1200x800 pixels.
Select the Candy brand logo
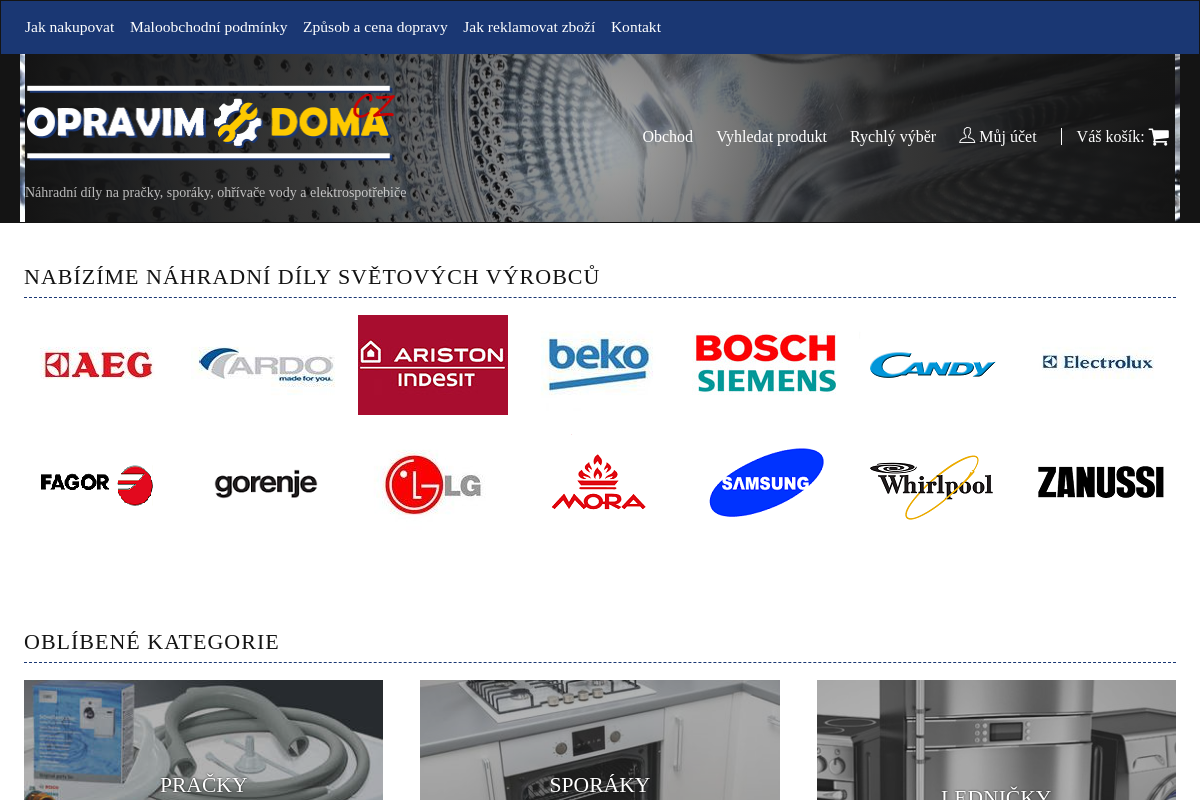click(932, 365)
